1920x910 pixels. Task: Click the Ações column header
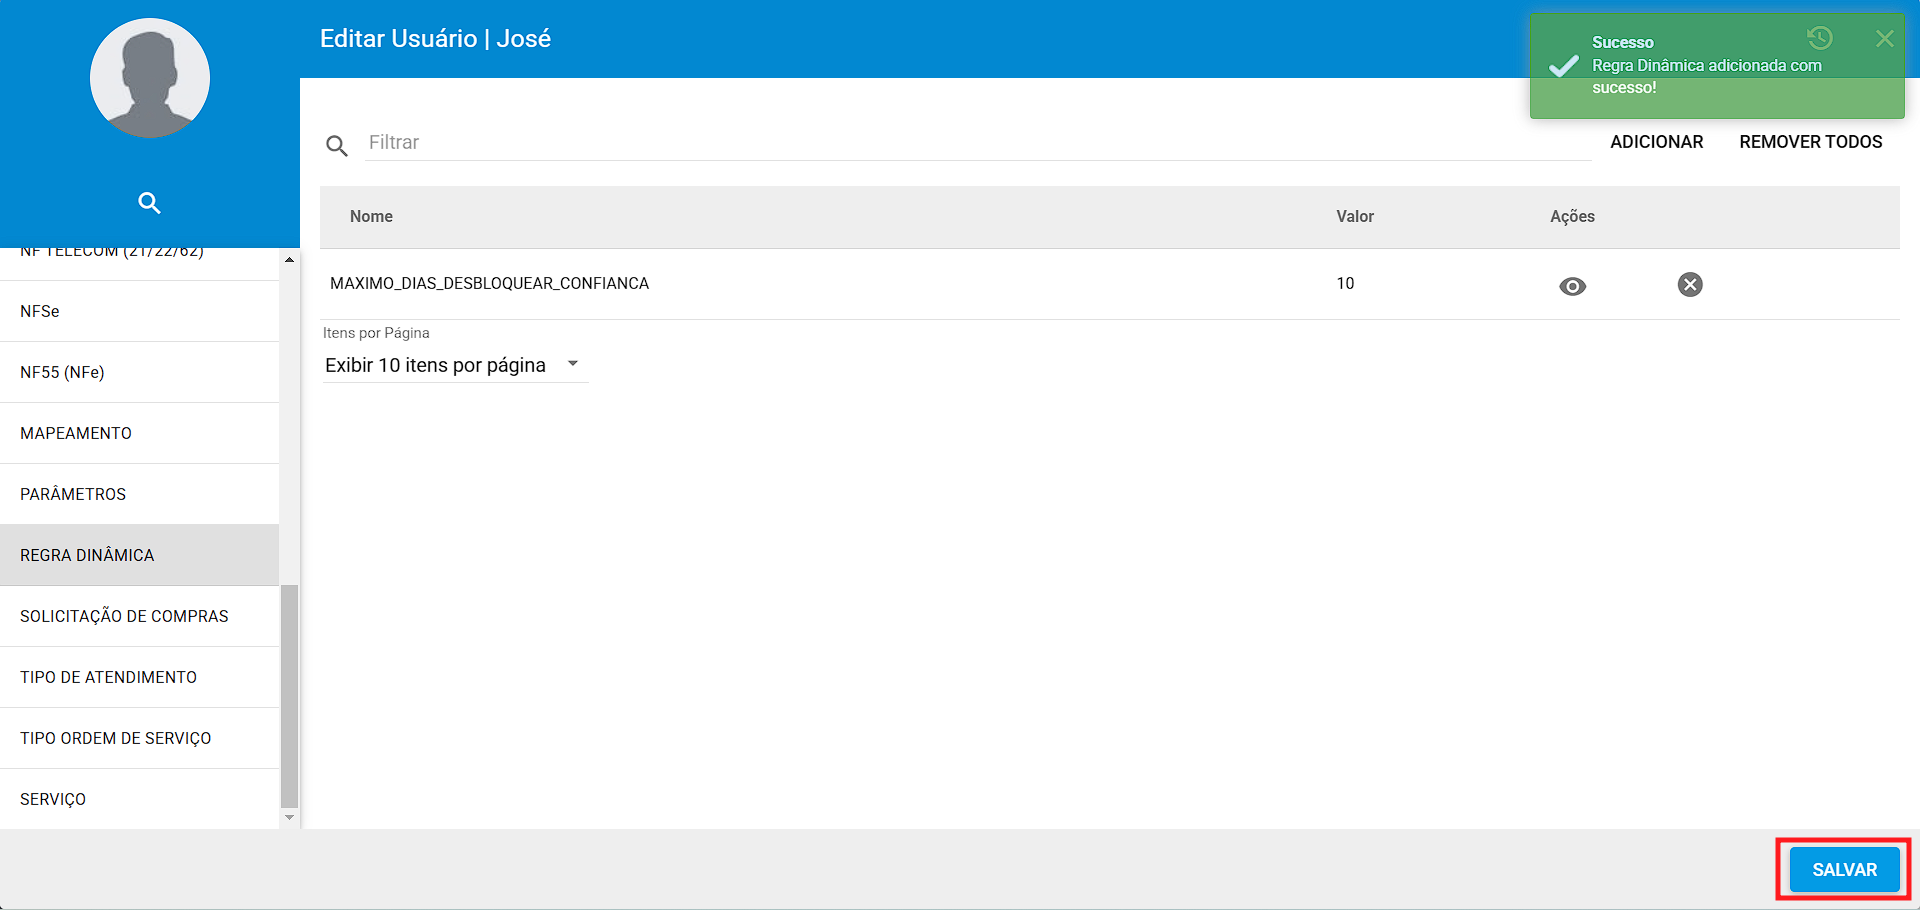(x=1572, y=216)
